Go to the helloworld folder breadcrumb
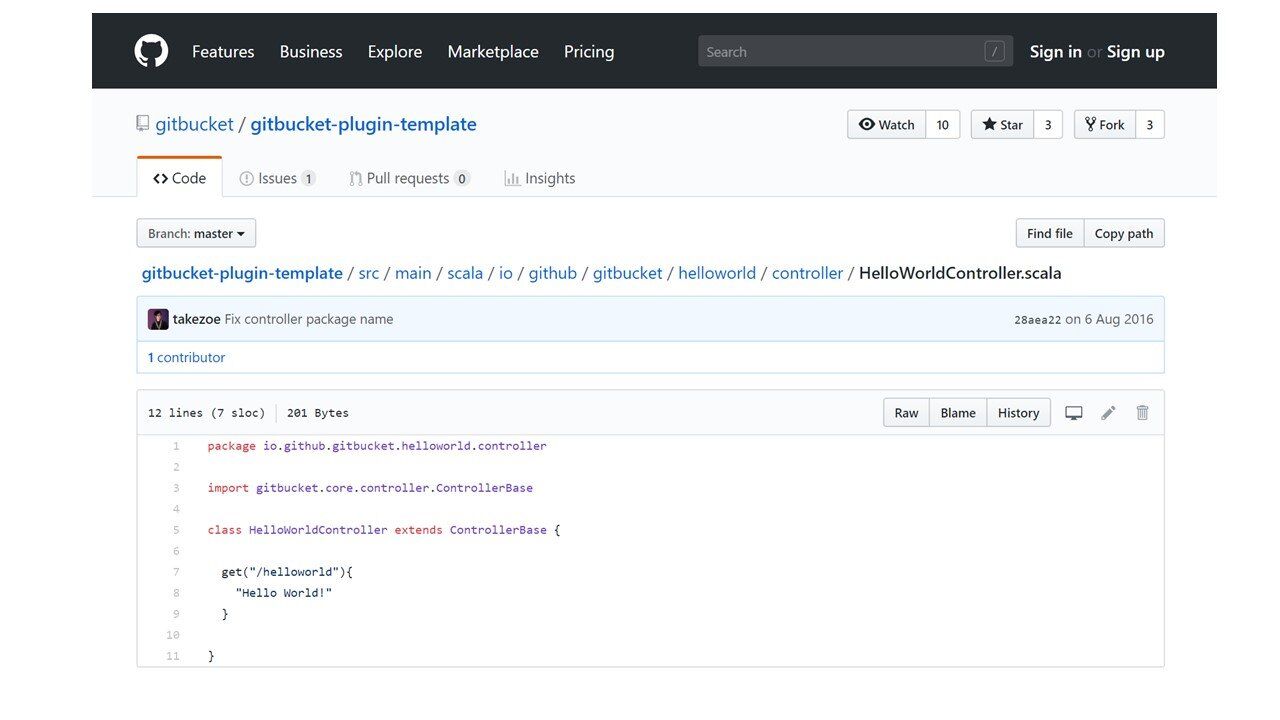Screen dimensions: 1280x720 pos(717,273)
